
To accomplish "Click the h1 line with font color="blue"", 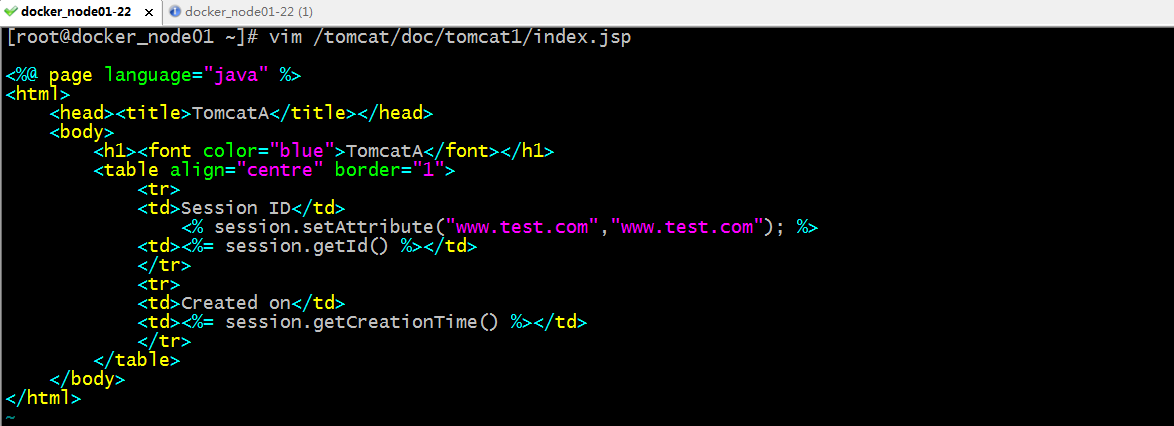I will click(x=324, y=152).
